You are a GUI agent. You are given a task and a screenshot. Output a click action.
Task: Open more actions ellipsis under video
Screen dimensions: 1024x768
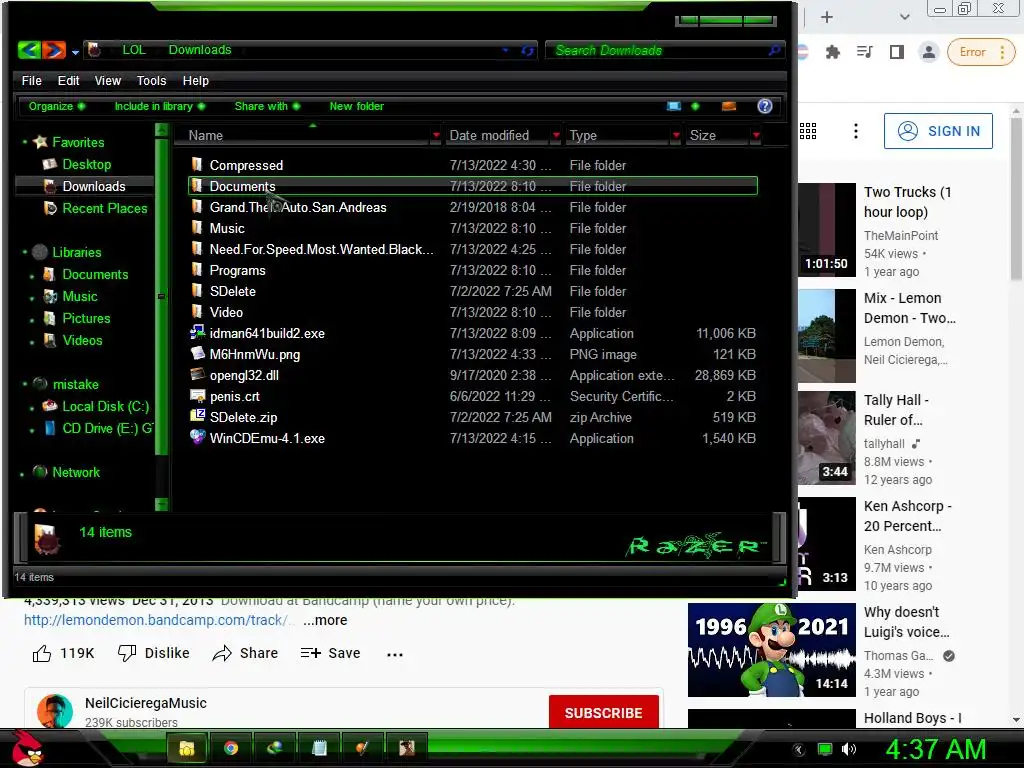(x=395, y=654)
